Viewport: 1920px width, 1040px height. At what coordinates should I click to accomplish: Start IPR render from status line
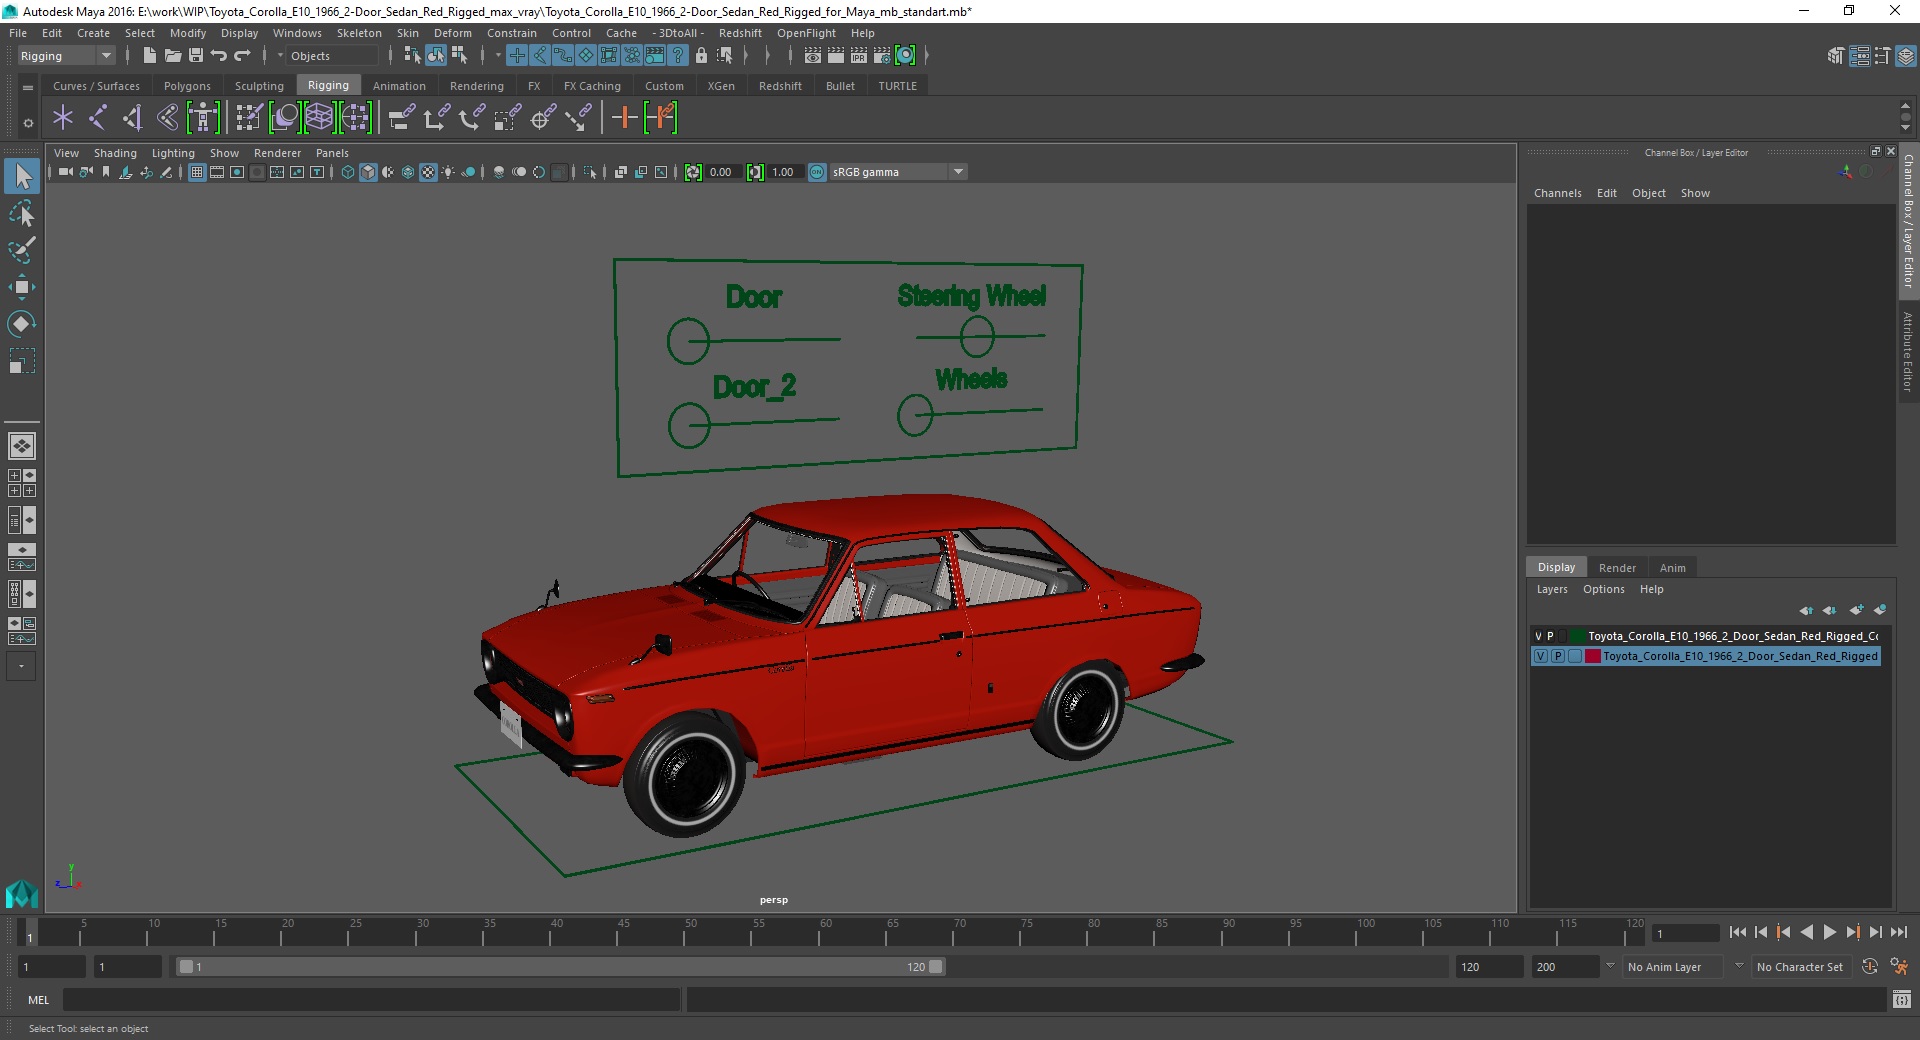(x=859, y=56)
